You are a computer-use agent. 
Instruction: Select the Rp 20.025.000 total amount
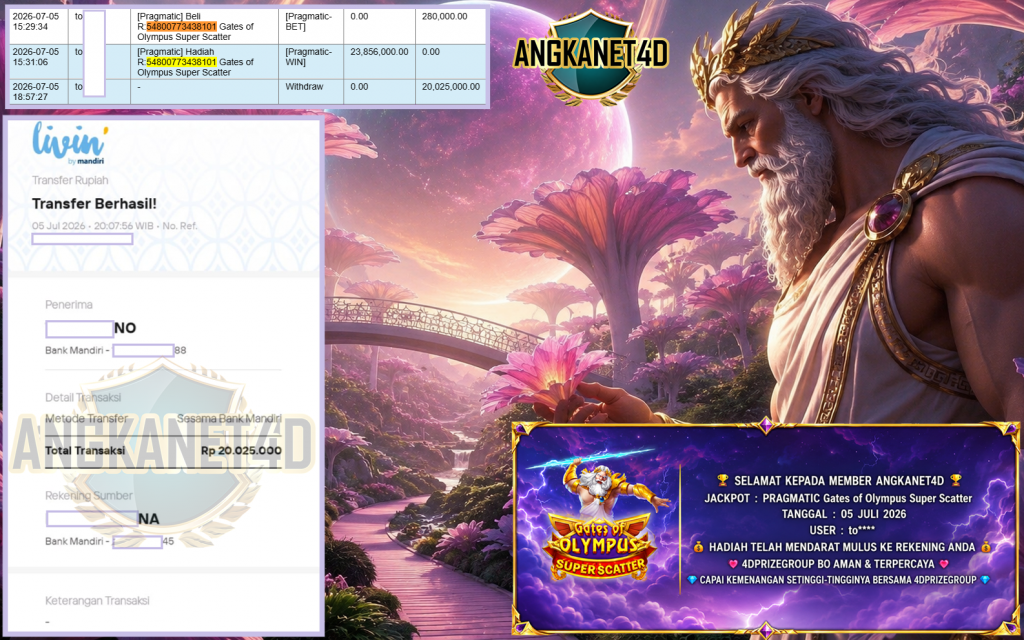coord(241,451)
